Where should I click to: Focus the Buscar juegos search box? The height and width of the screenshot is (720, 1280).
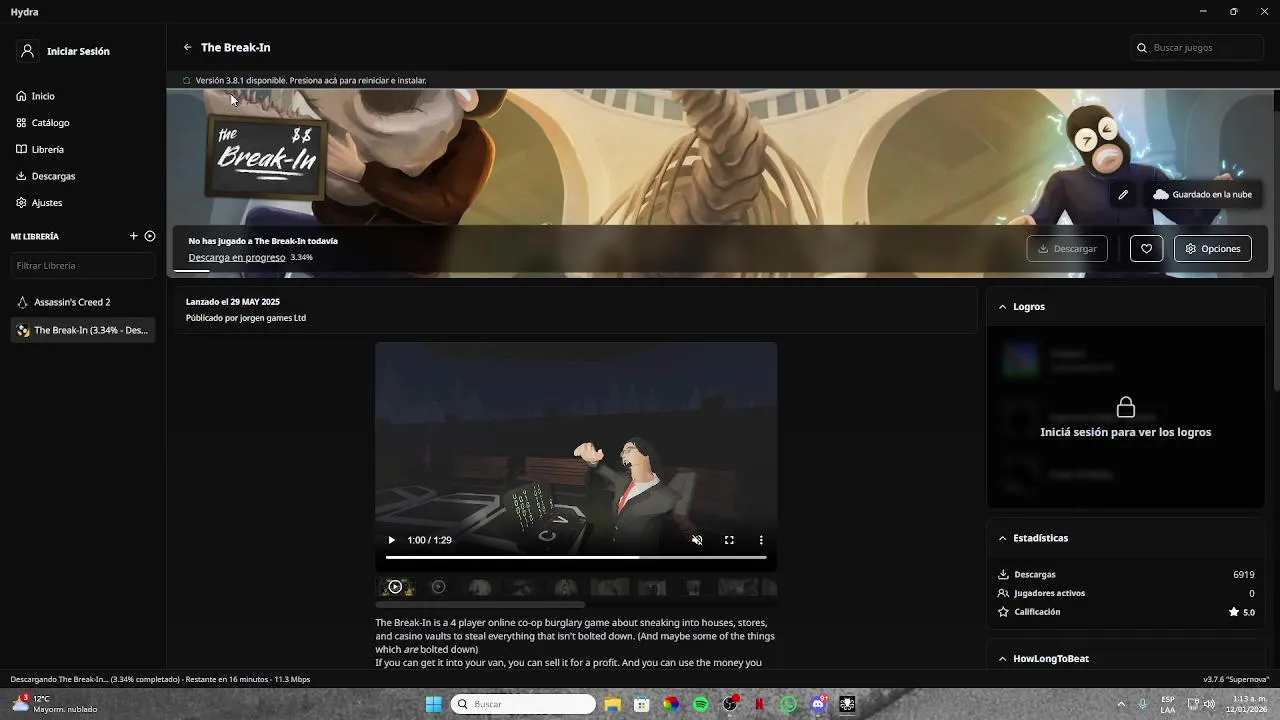[1198, 47]
